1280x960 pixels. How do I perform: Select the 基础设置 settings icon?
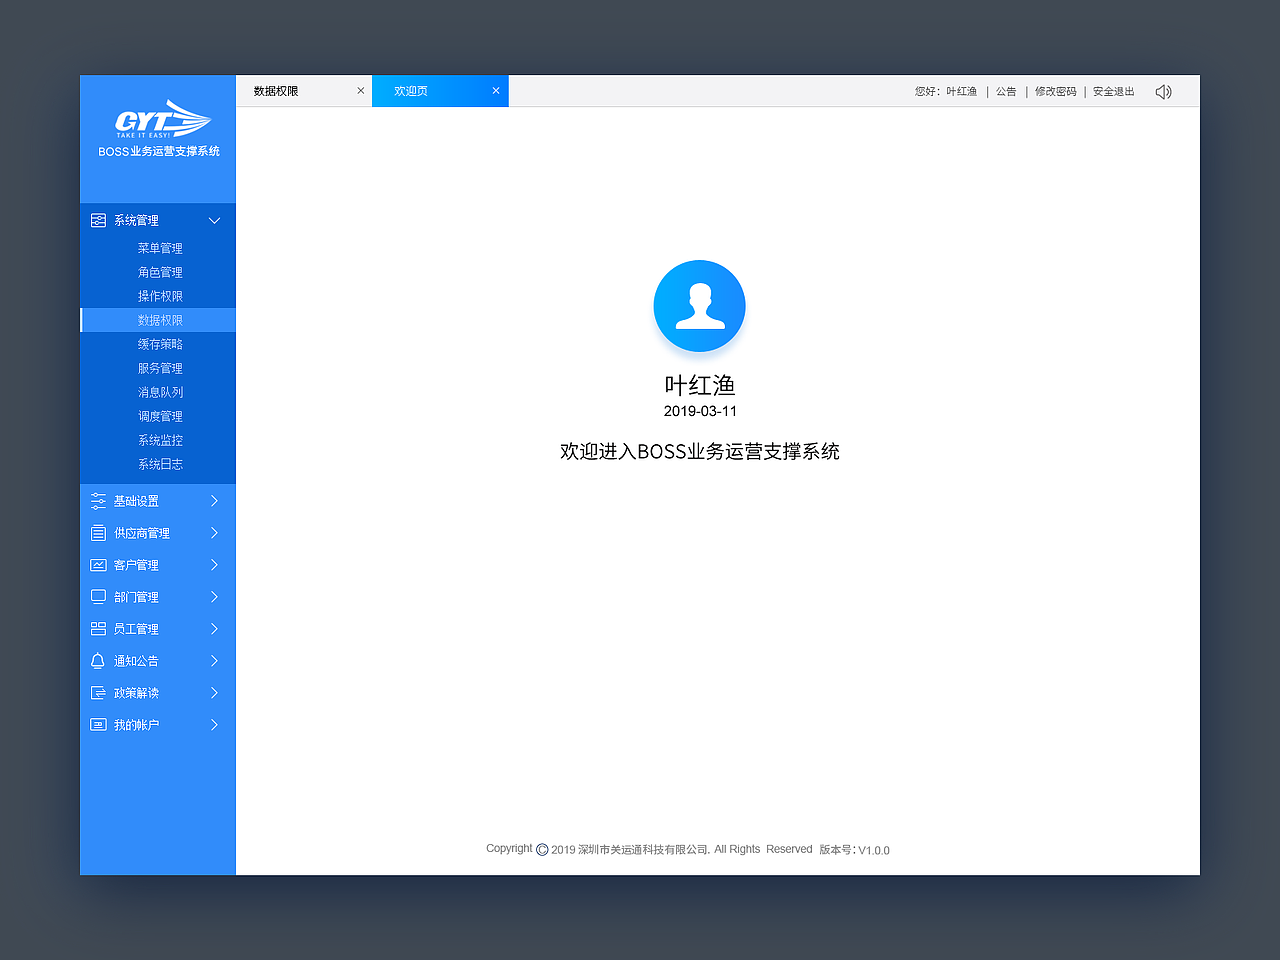(98, 500)
